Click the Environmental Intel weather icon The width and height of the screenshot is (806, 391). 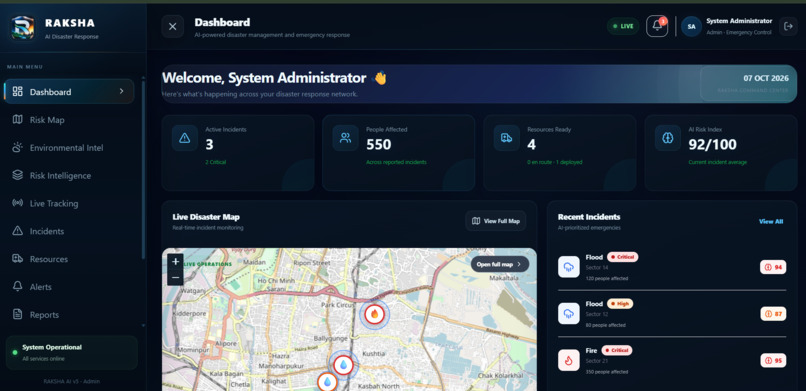[x=17, y=147]
